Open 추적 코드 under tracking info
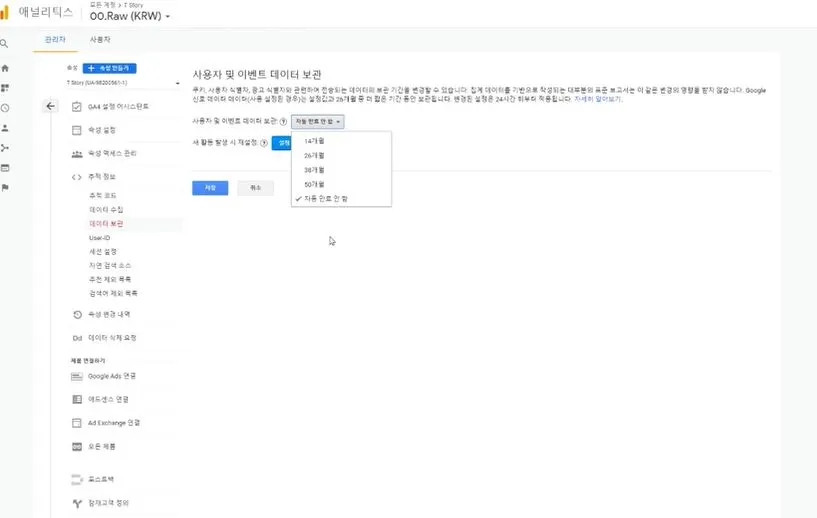 [x=103, y=196]
